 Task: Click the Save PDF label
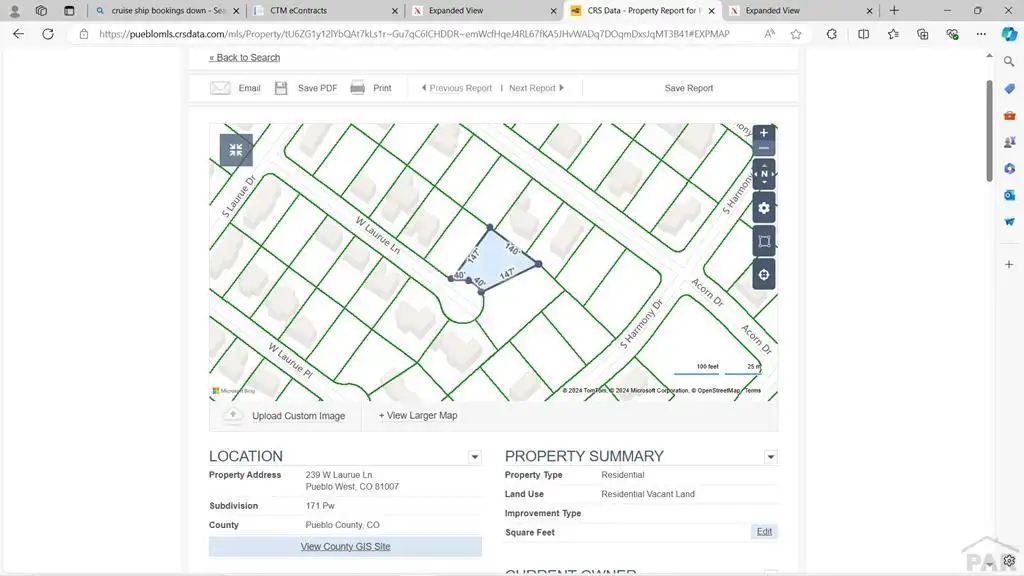(317, 88)
